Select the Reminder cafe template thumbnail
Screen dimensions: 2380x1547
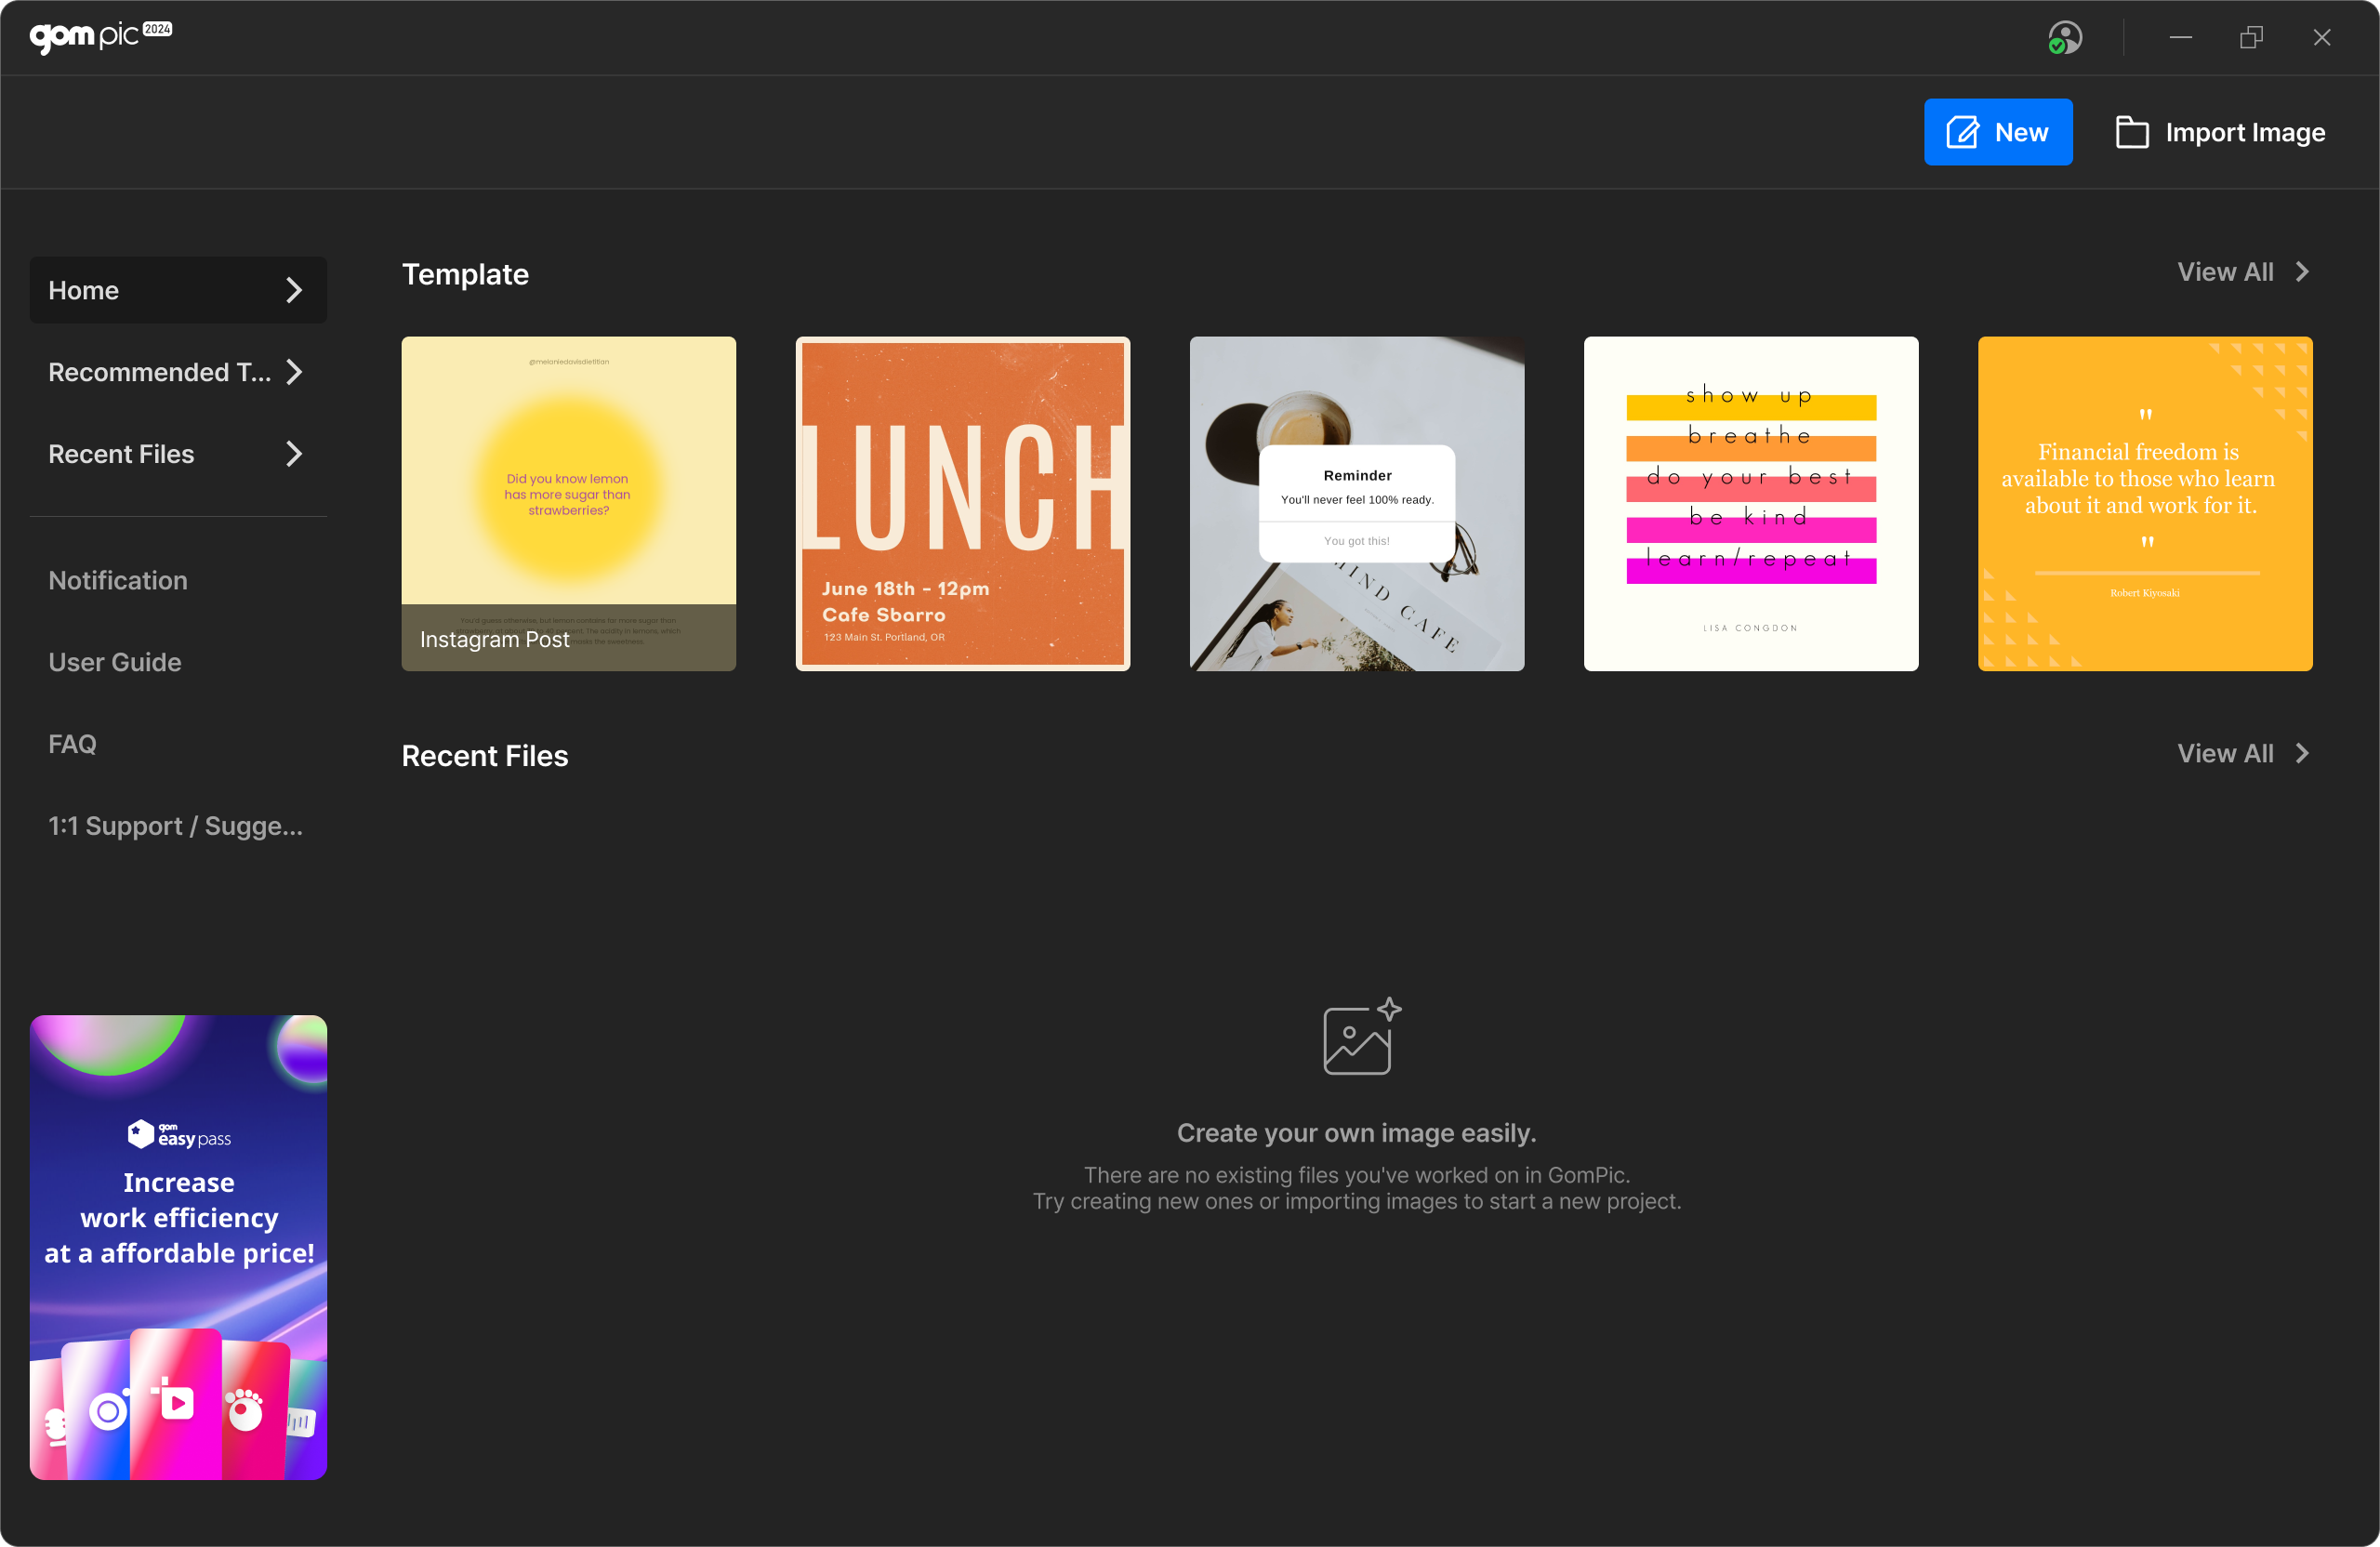click(x=1356, y=503)
